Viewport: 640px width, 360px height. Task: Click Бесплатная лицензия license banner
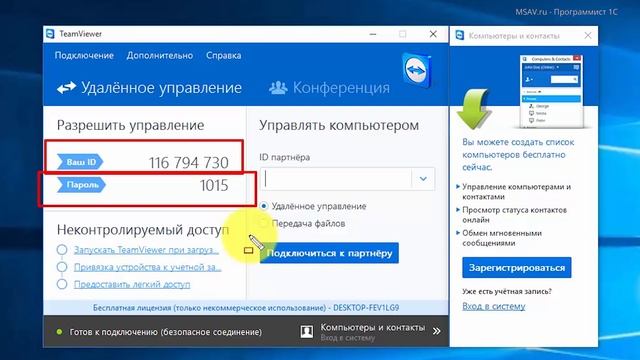(246, 308)
